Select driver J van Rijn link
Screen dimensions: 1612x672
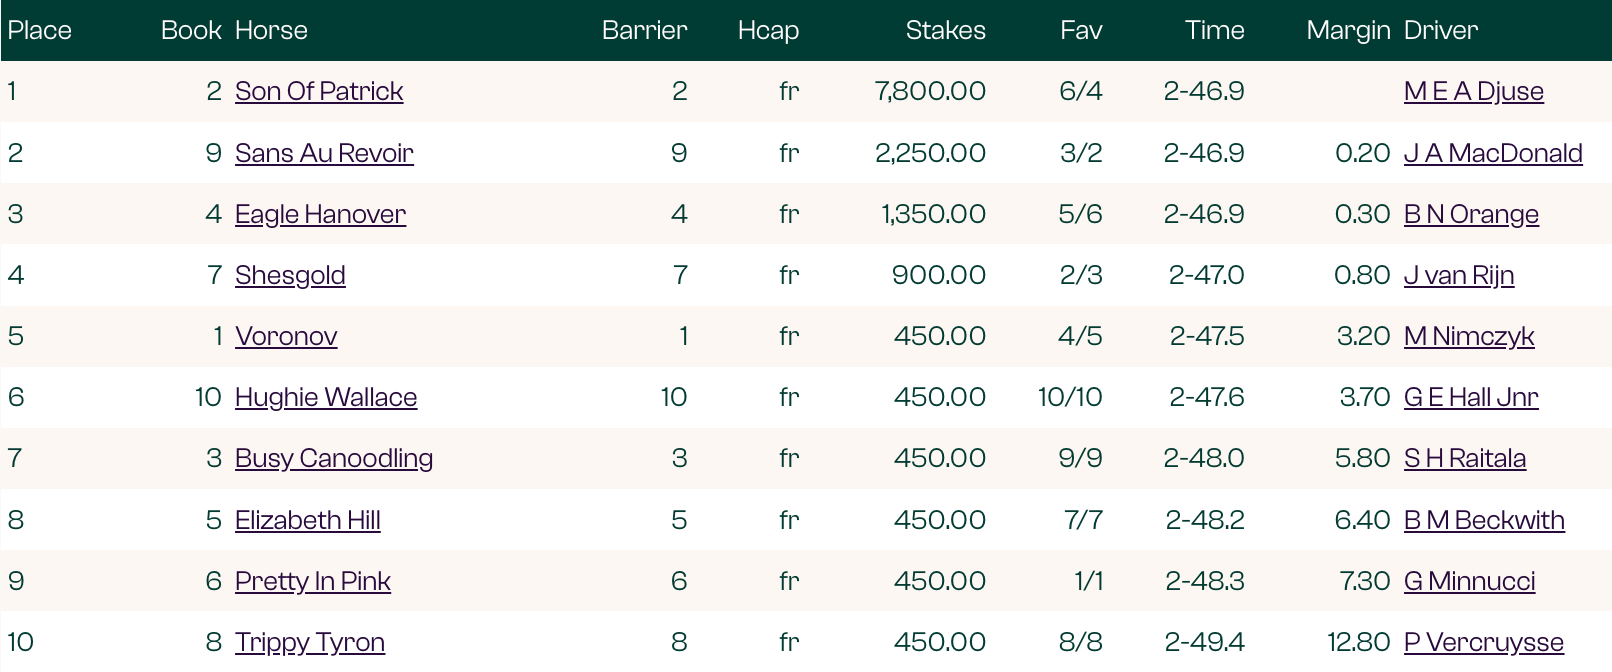tap(1459, 275)
